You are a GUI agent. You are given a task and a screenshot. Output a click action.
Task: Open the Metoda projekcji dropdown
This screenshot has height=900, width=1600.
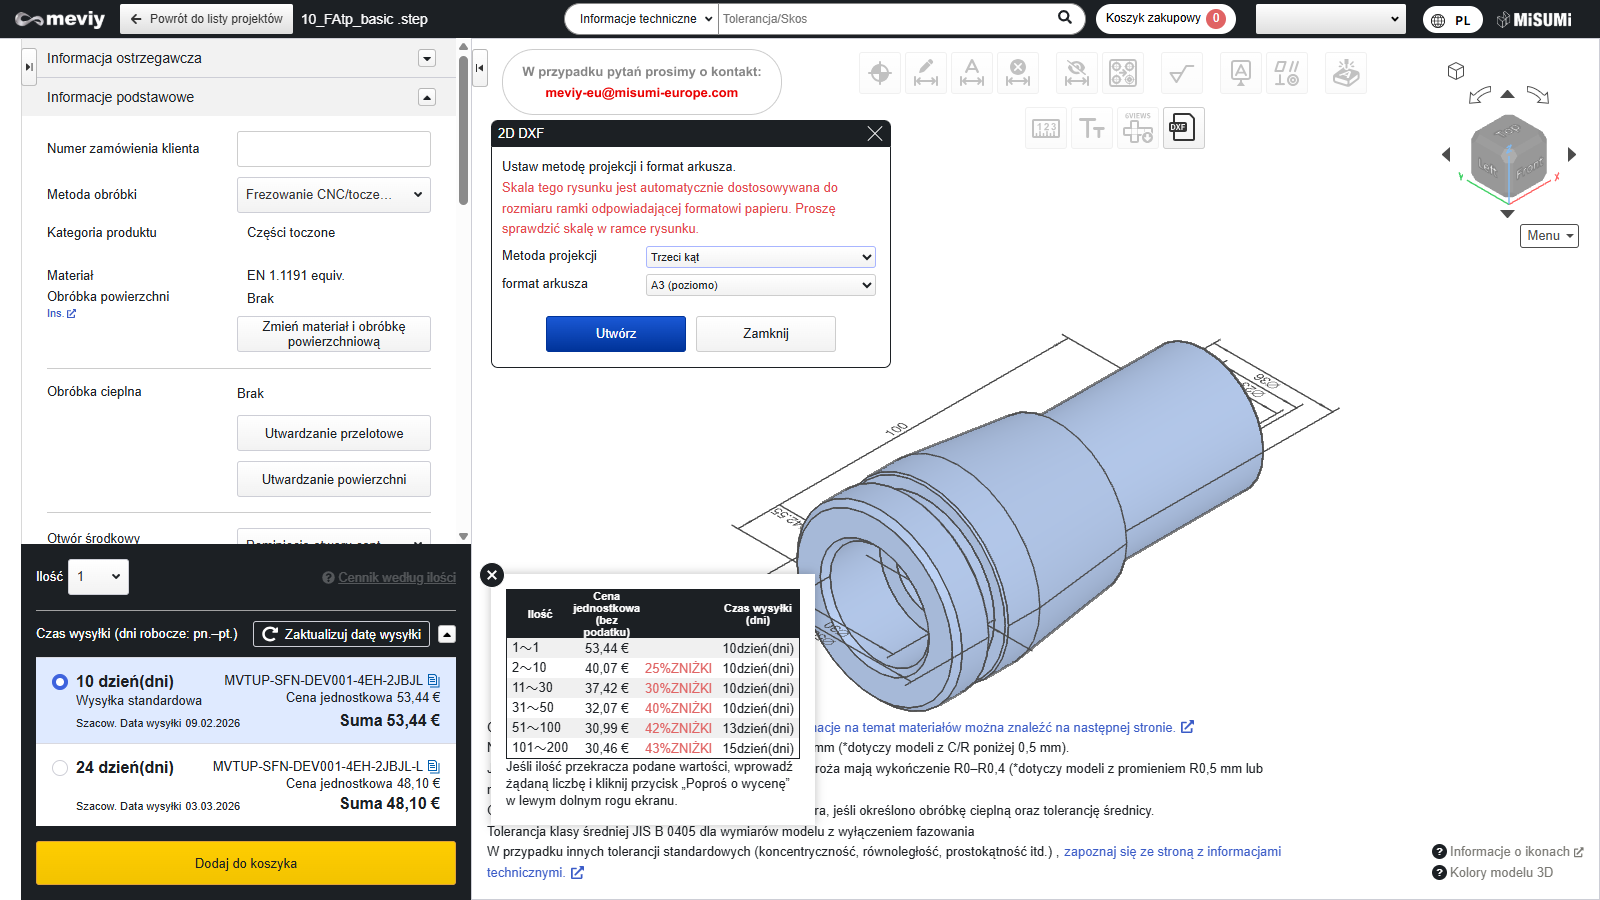coord(760,257)
